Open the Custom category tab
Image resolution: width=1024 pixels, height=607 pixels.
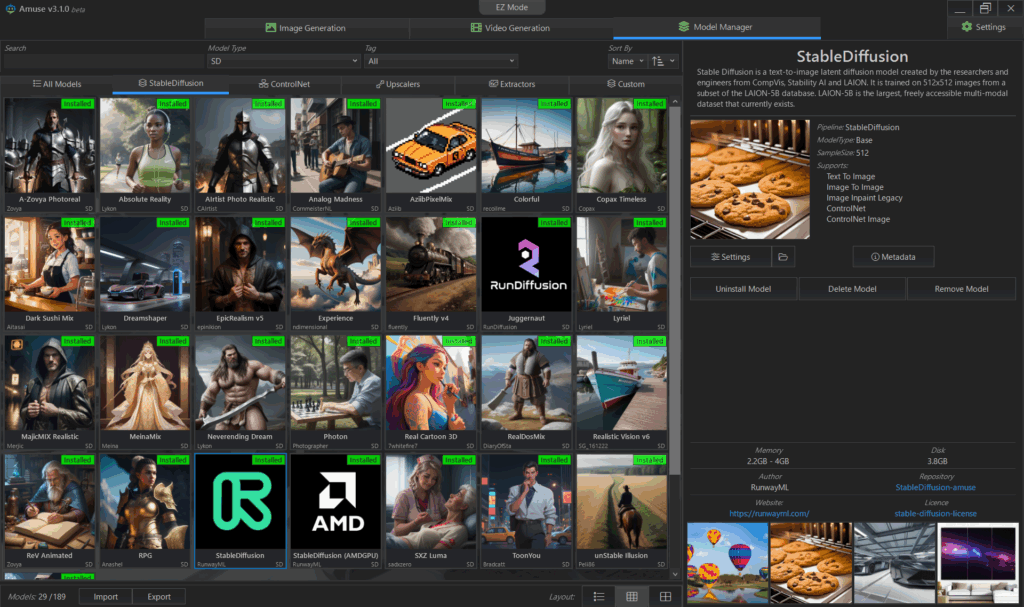[626, 84]
